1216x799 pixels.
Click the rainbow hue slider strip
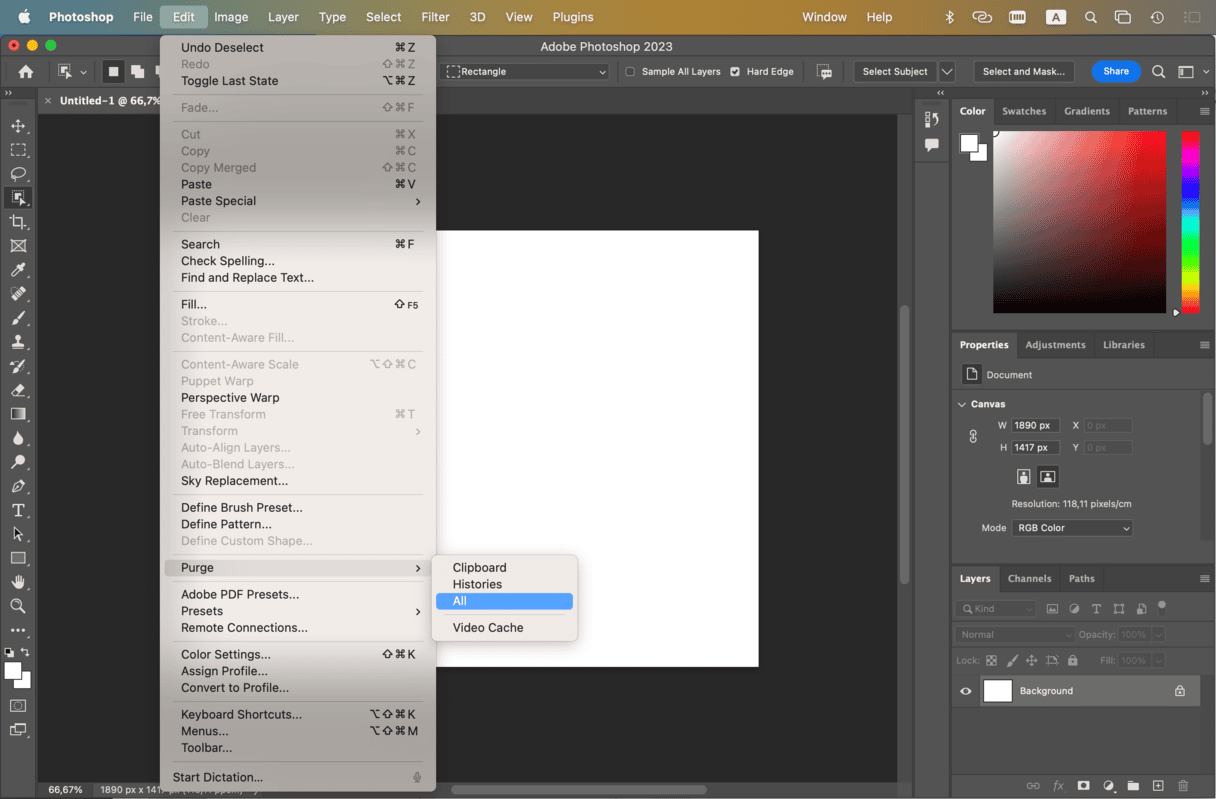[1190, 220]
